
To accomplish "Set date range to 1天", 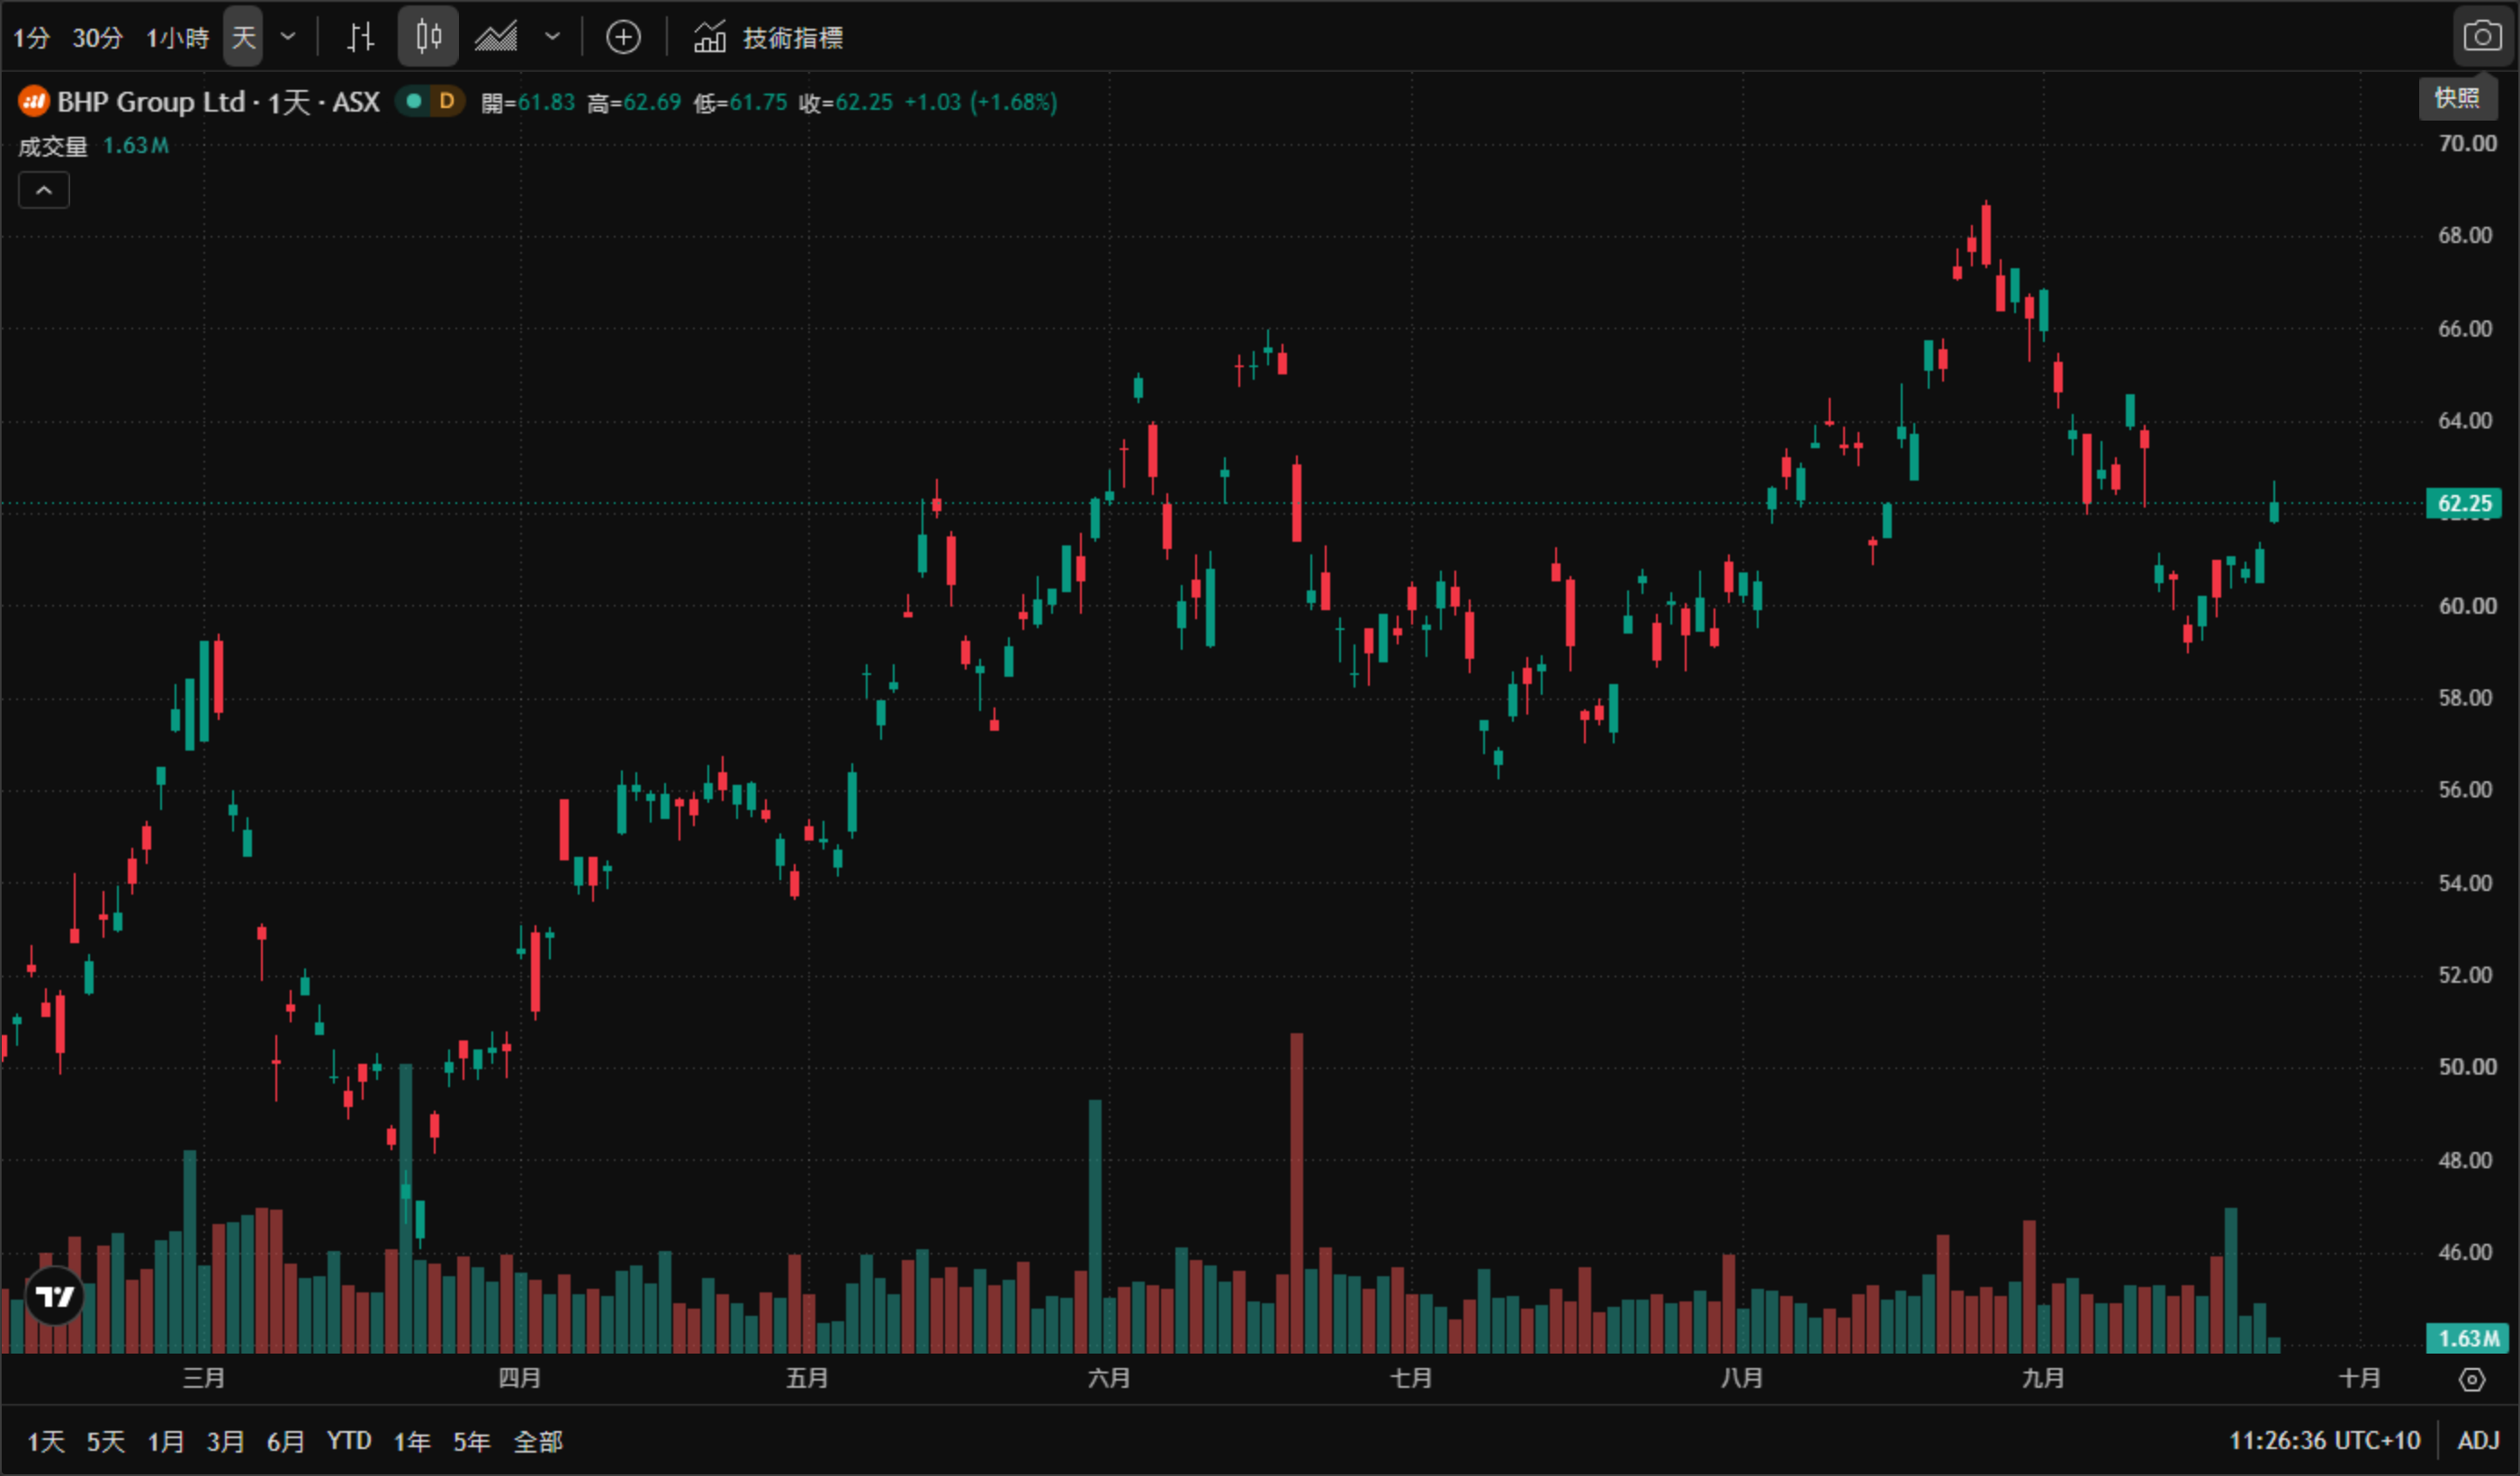I will pos(46,1441).
